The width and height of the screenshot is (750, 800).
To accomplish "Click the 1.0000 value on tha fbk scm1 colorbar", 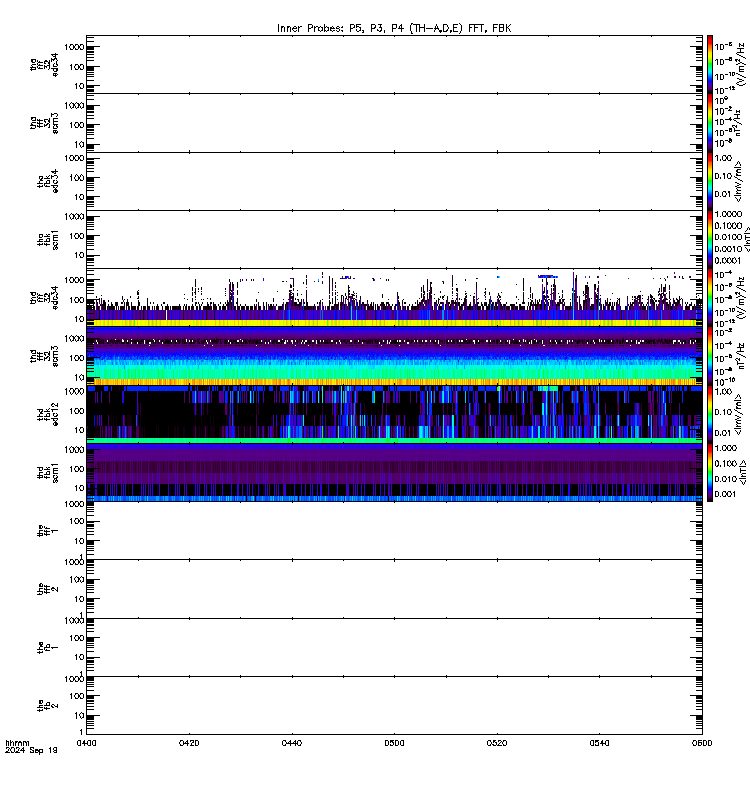I will tap(728, 214).
